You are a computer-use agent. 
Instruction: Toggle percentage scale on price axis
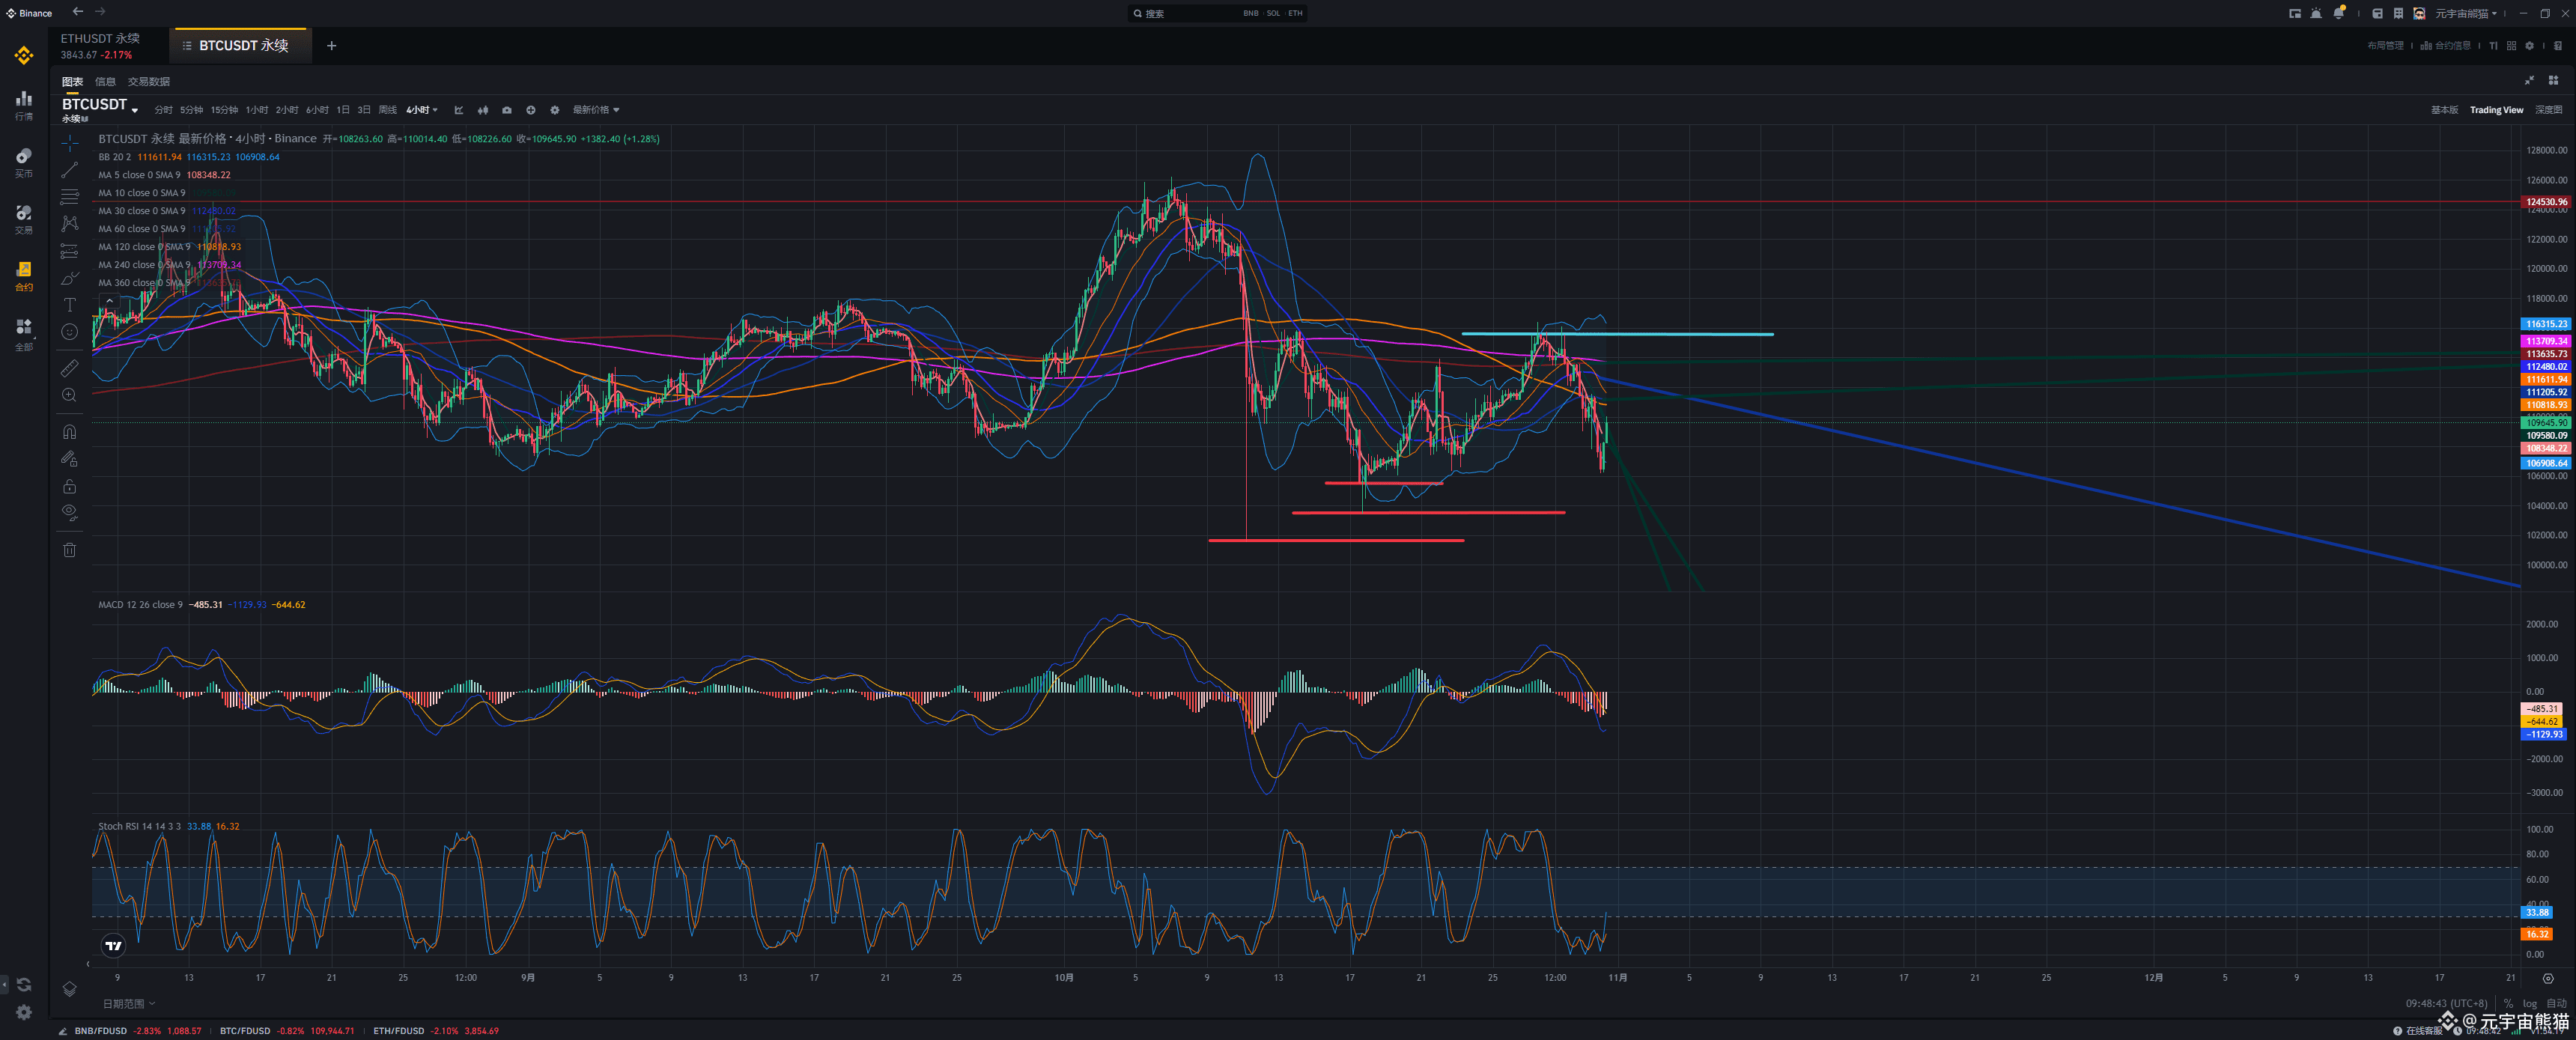(2508, 1003)
